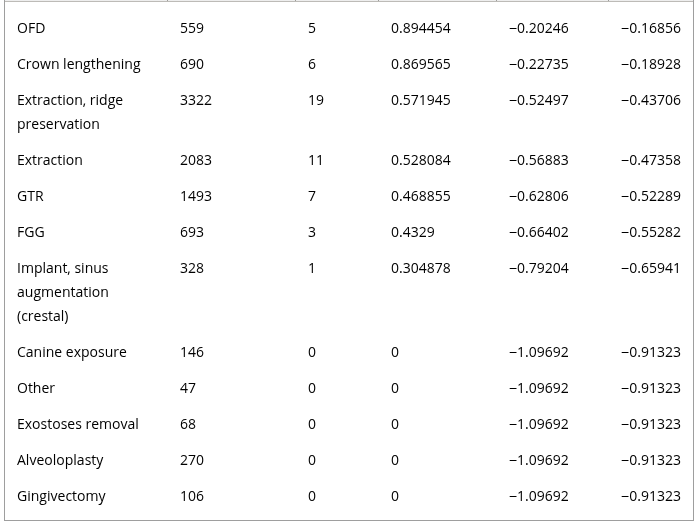The height and width of the screenshot is (525, 695).
Task: Click the Extraction, ridge preservation label
Action: click(x=70, y=112)
